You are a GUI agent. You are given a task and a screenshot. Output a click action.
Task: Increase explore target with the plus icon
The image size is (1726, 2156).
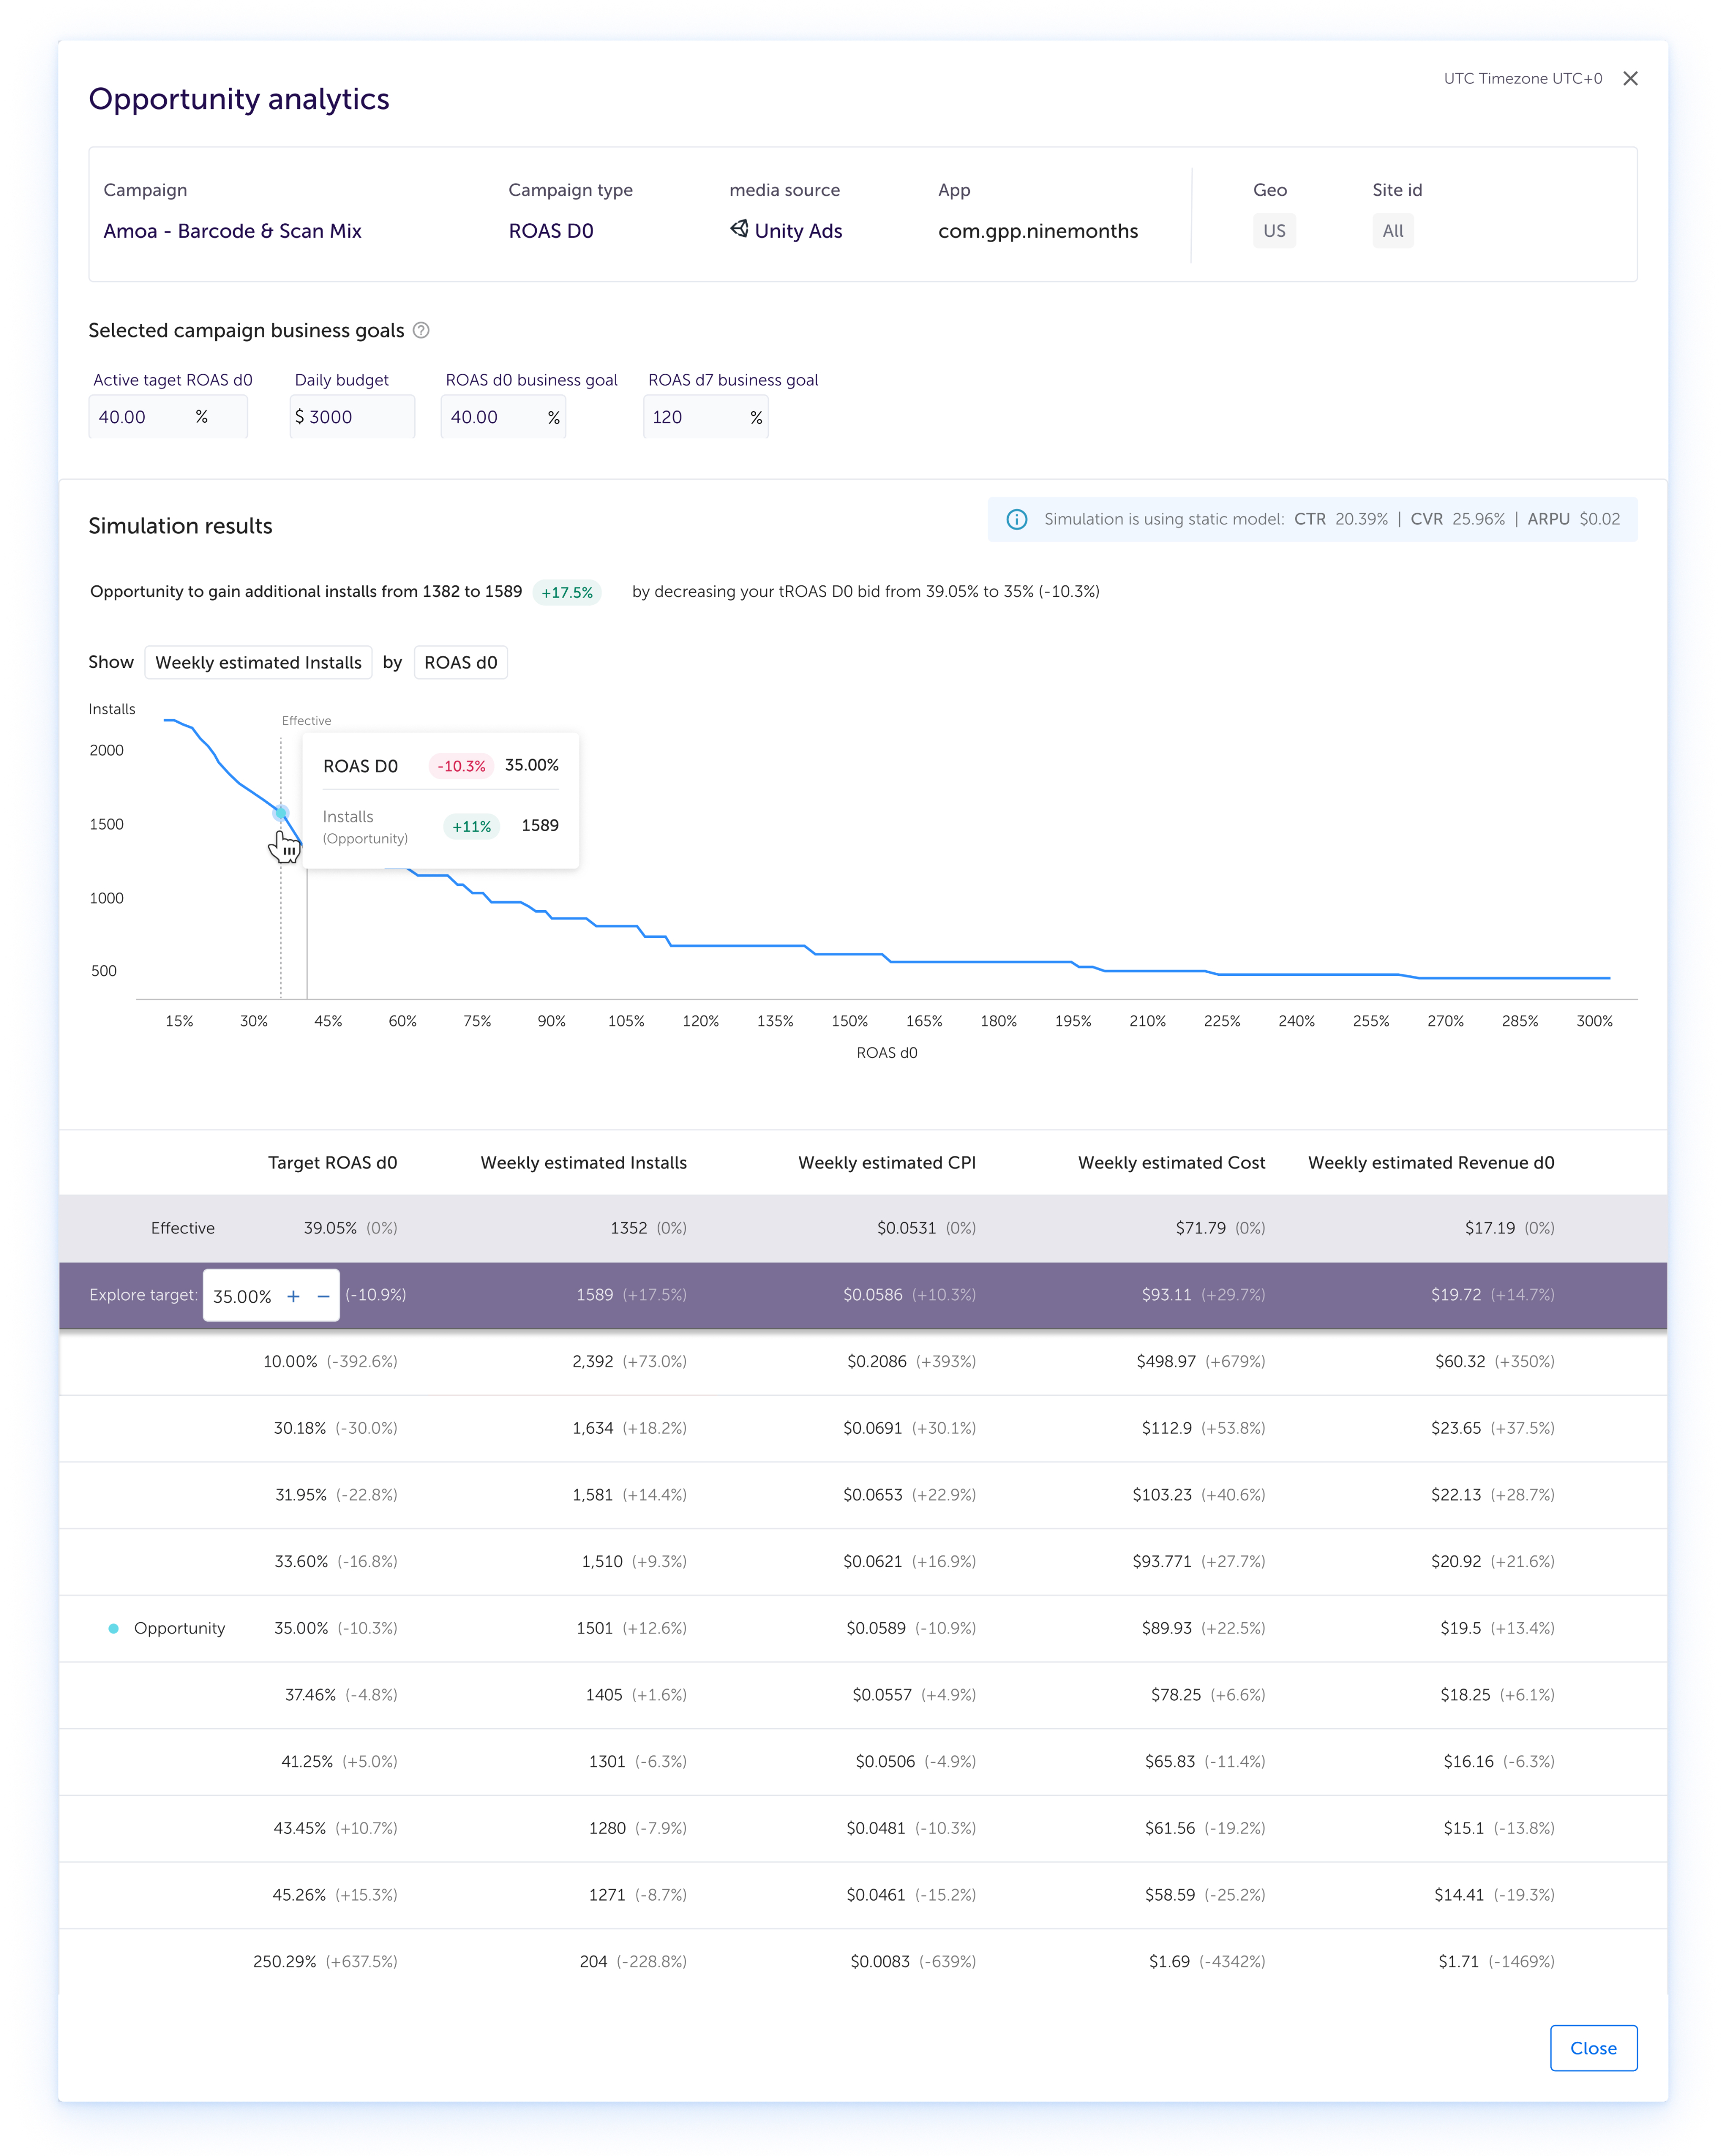click(293, 1296)
